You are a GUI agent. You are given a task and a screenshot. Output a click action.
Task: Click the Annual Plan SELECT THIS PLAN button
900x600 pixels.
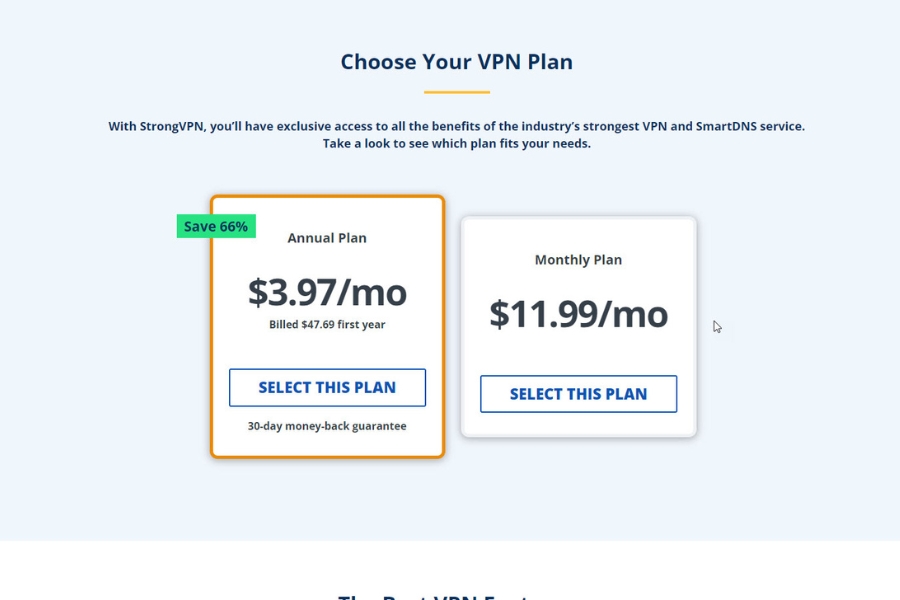tap(327, 387)
